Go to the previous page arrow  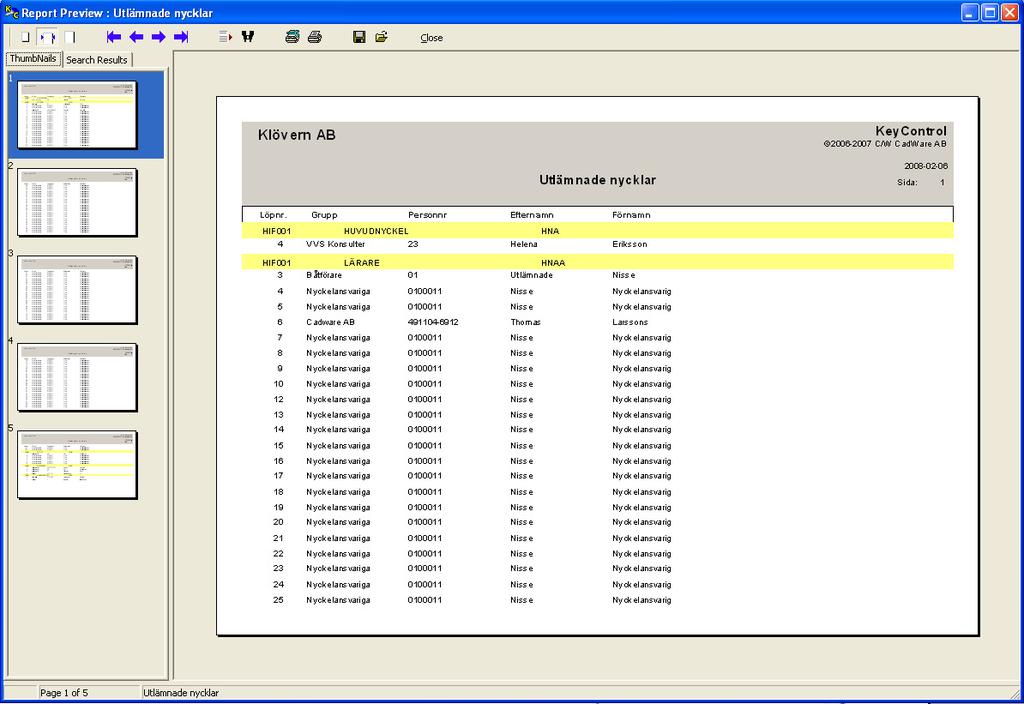136,37
